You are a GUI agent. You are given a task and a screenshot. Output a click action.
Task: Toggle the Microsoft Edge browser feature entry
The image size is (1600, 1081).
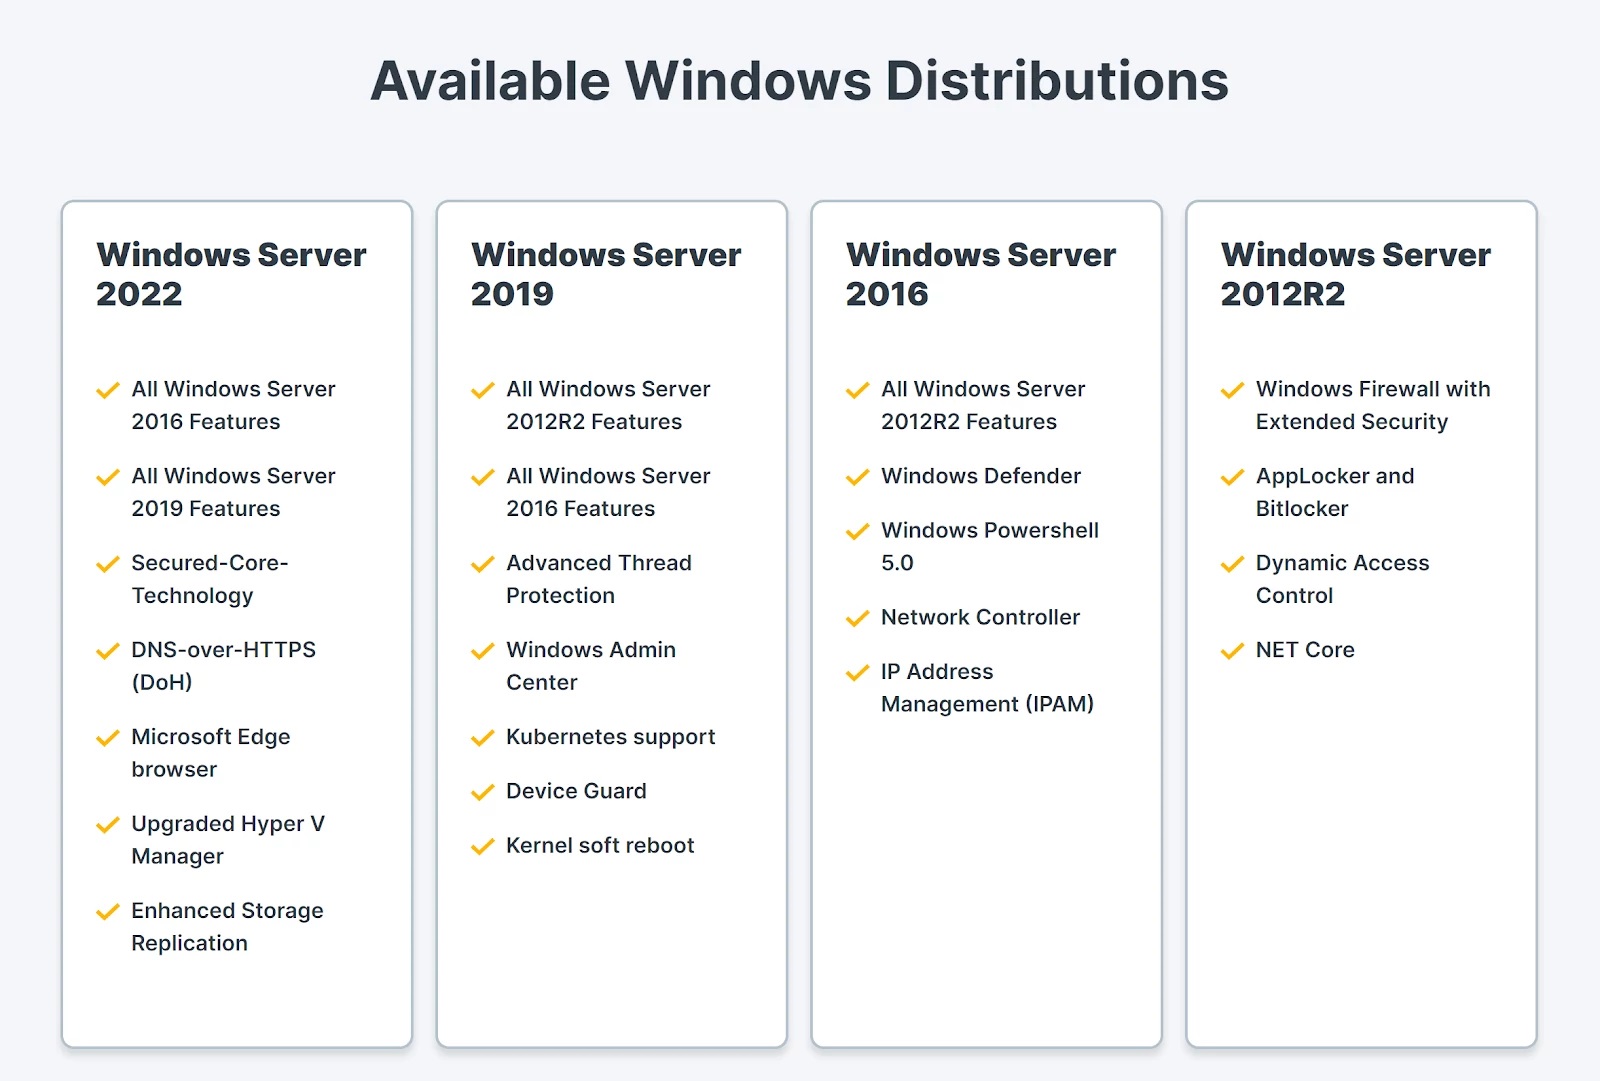click(x=210, y=752)
